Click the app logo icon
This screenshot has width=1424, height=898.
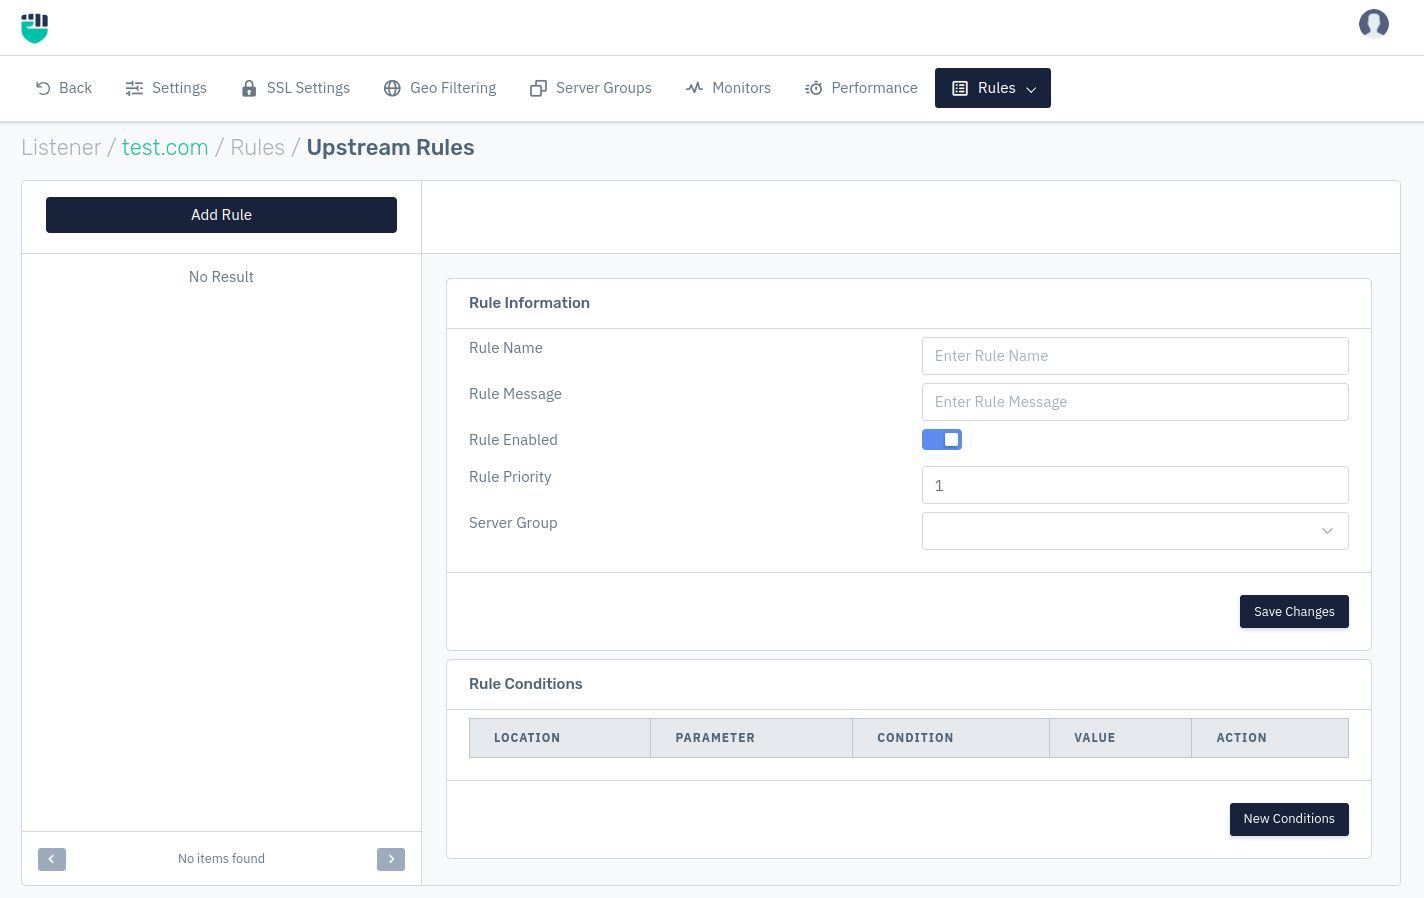tap(35, 28)
